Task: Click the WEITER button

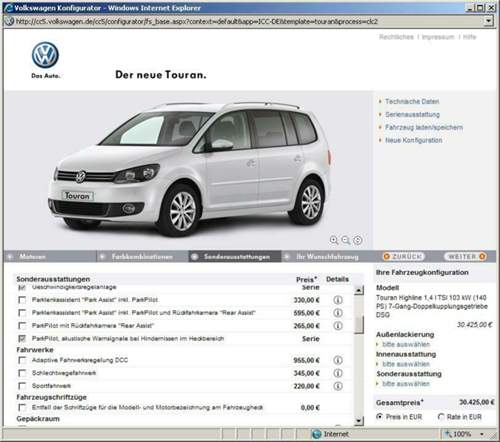Action: (x=466, y=256)
